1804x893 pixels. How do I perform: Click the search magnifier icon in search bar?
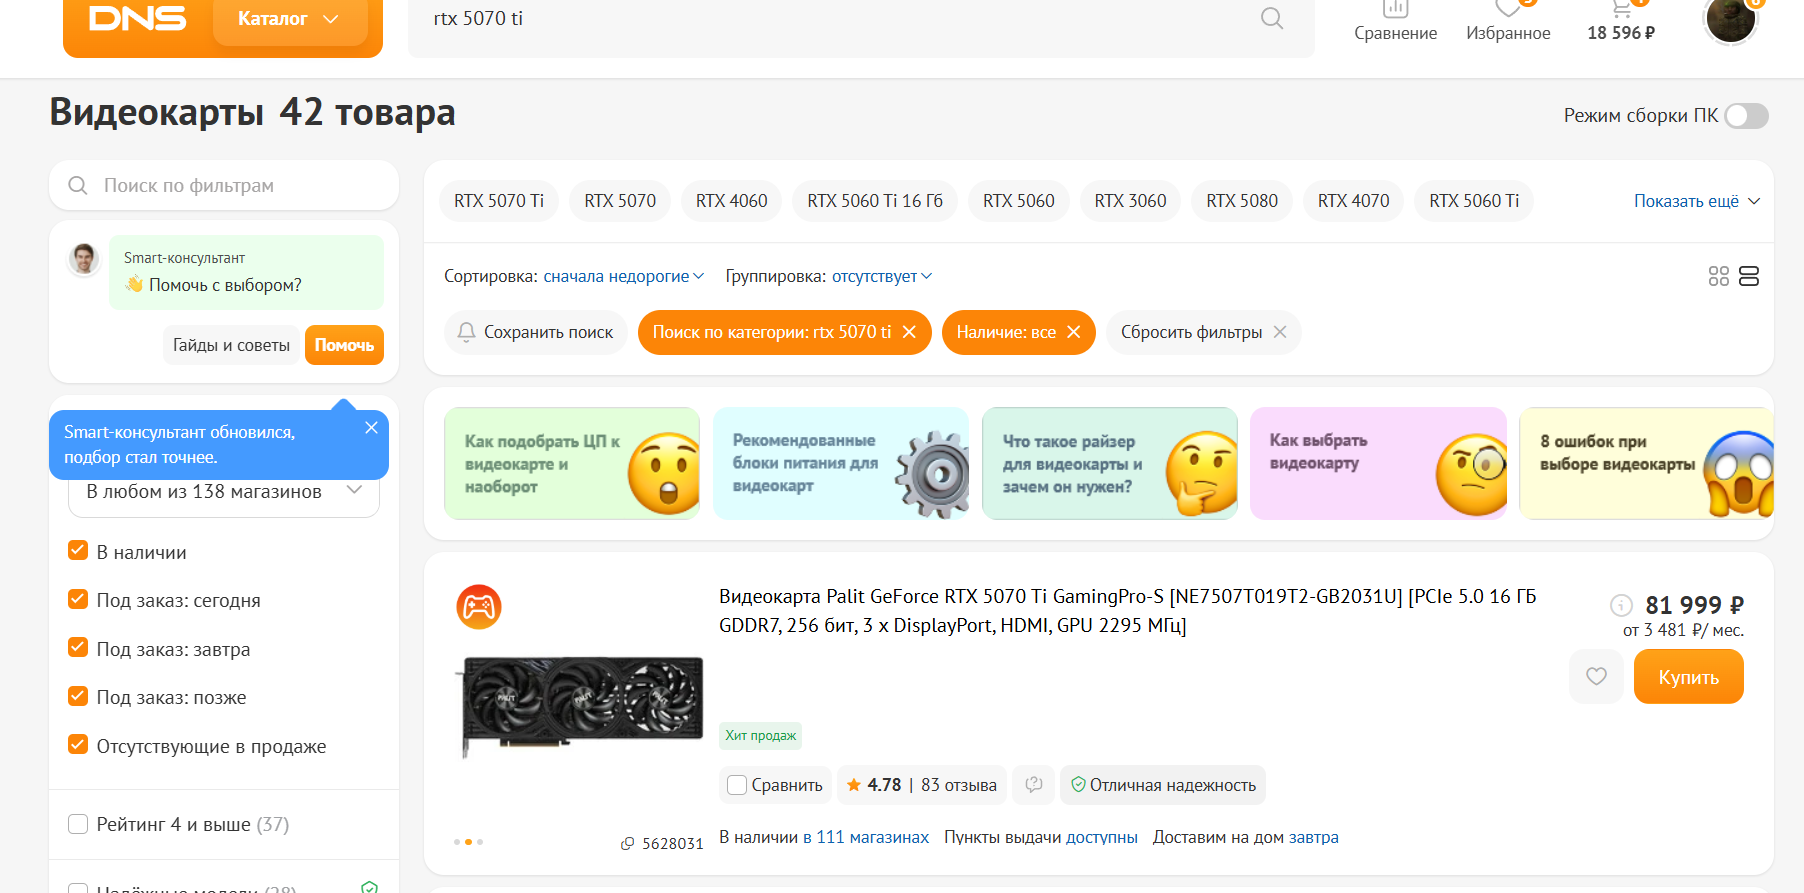point(1271,18)
